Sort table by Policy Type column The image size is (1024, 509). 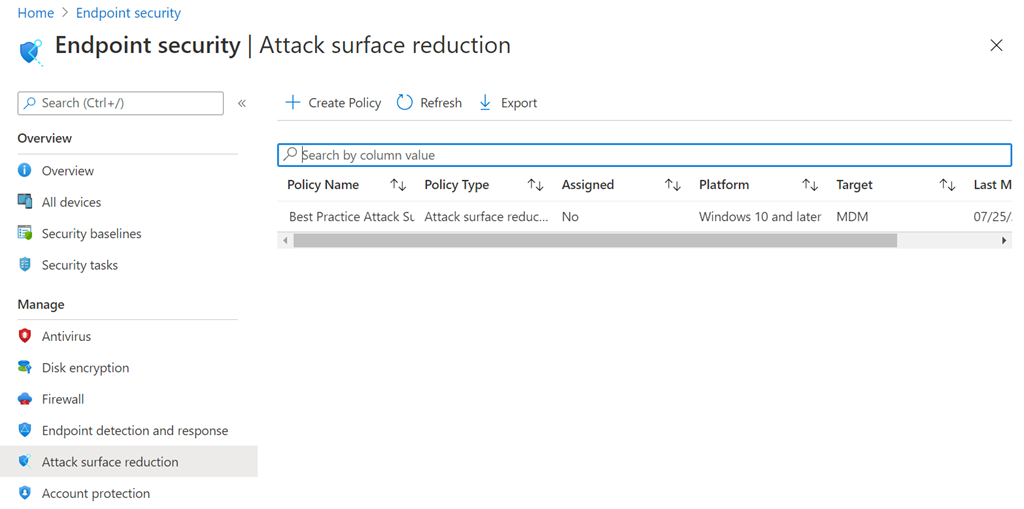coord(535,185)
